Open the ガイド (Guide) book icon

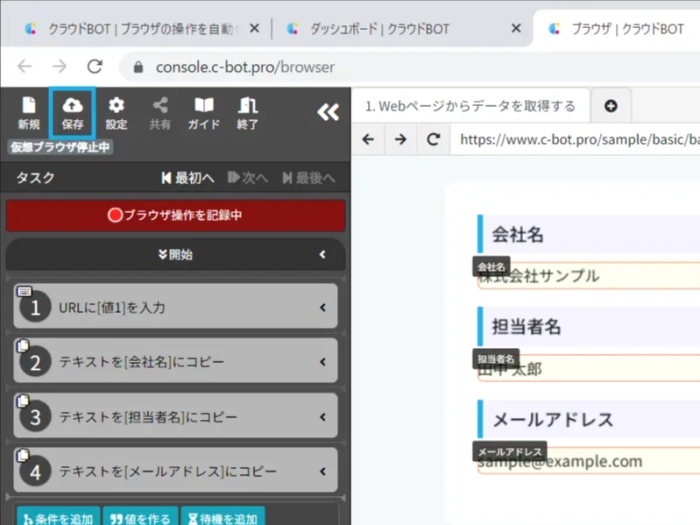204,113
